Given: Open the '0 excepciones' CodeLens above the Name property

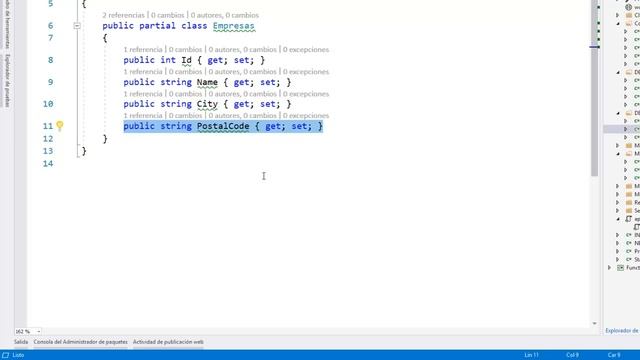Looking at the screenshot, I should click(x=306, y=71).
